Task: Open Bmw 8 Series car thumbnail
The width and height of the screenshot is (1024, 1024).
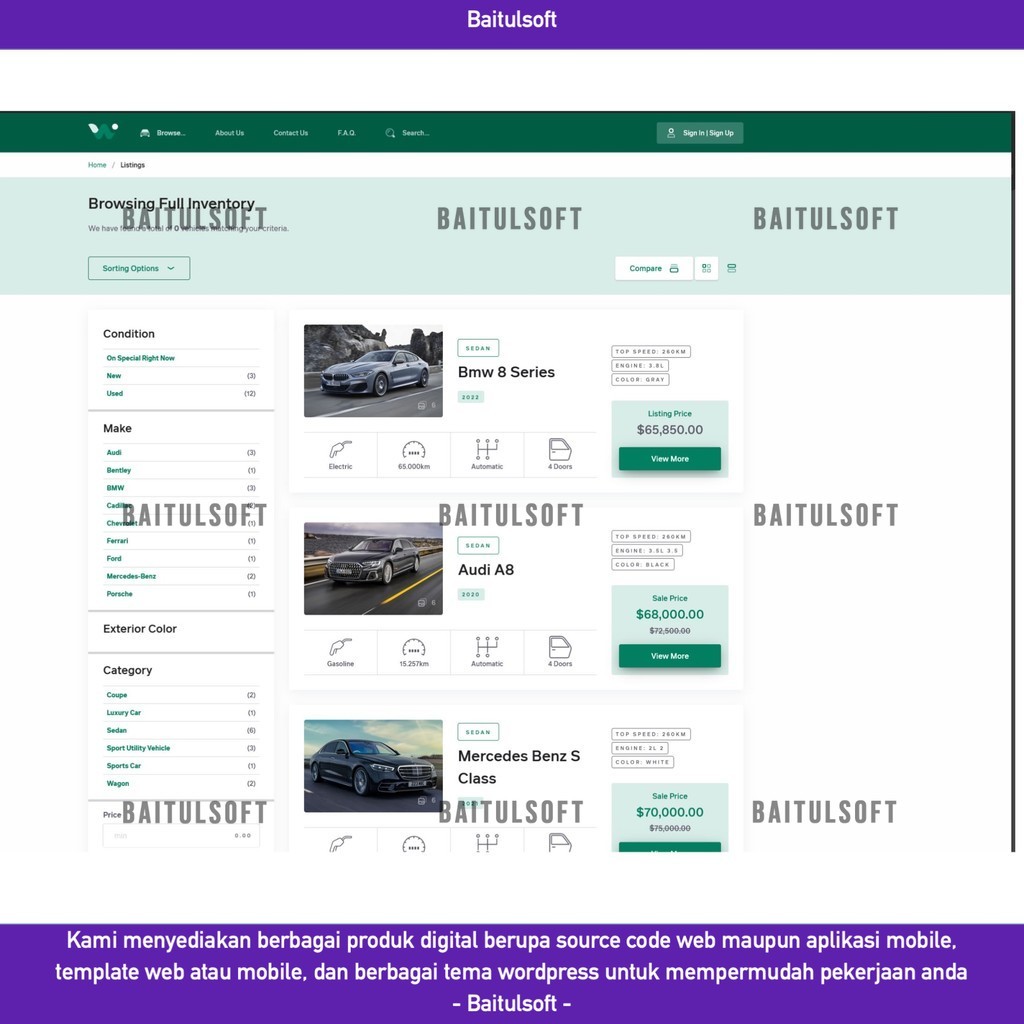Action: (373, 371)
